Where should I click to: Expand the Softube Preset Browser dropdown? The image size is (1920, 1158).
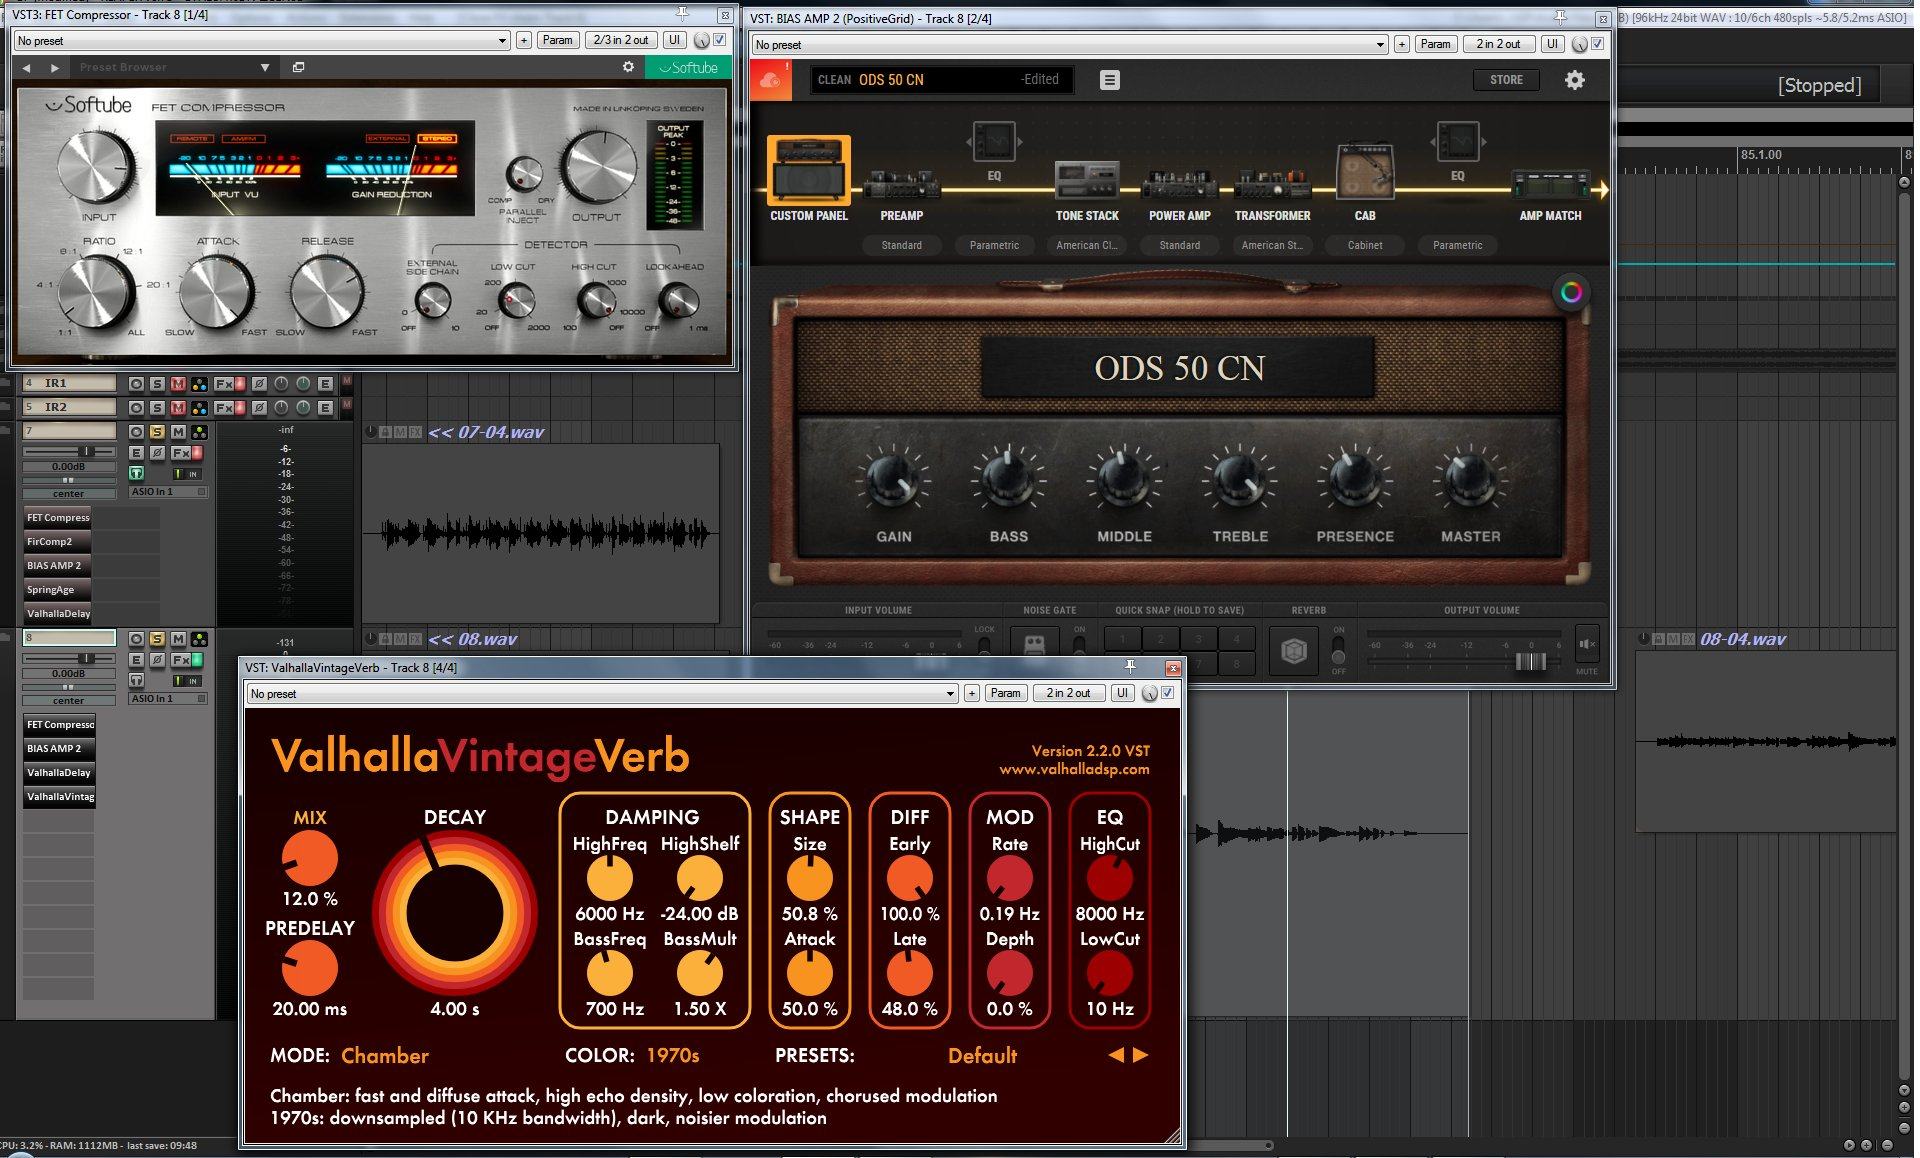pyautogui.click(x=265, y=67)
